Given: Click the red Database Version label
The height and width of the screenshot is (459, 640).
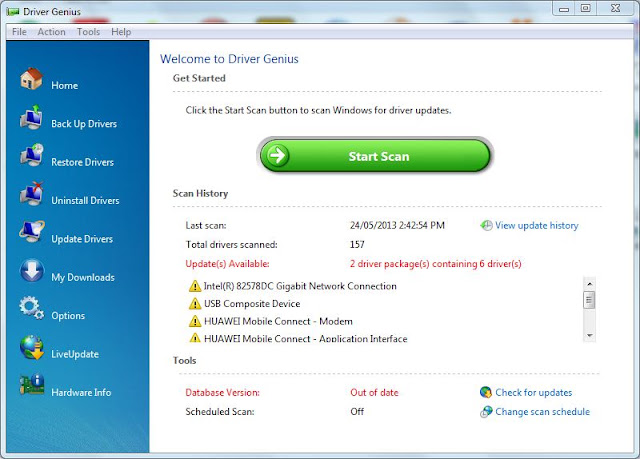Looking at the screenshot, I should coord(222,392).
